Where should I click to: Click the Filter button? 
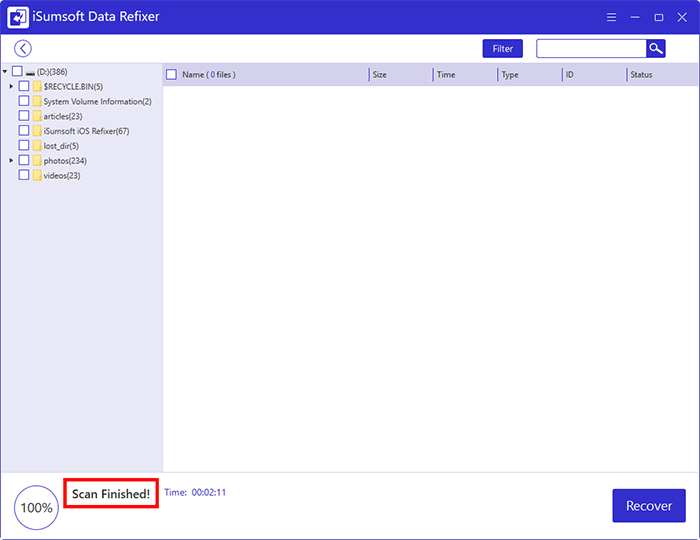[x=503, y=49]
